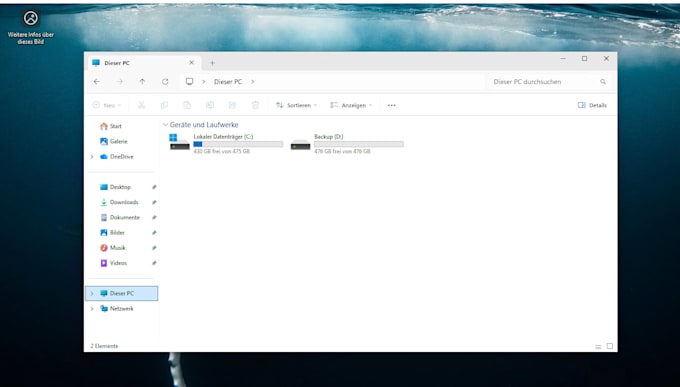Viewport: 680px width, 387px height.
Task: Click the Delete trash icon
Action: click(x=255, y=105)
